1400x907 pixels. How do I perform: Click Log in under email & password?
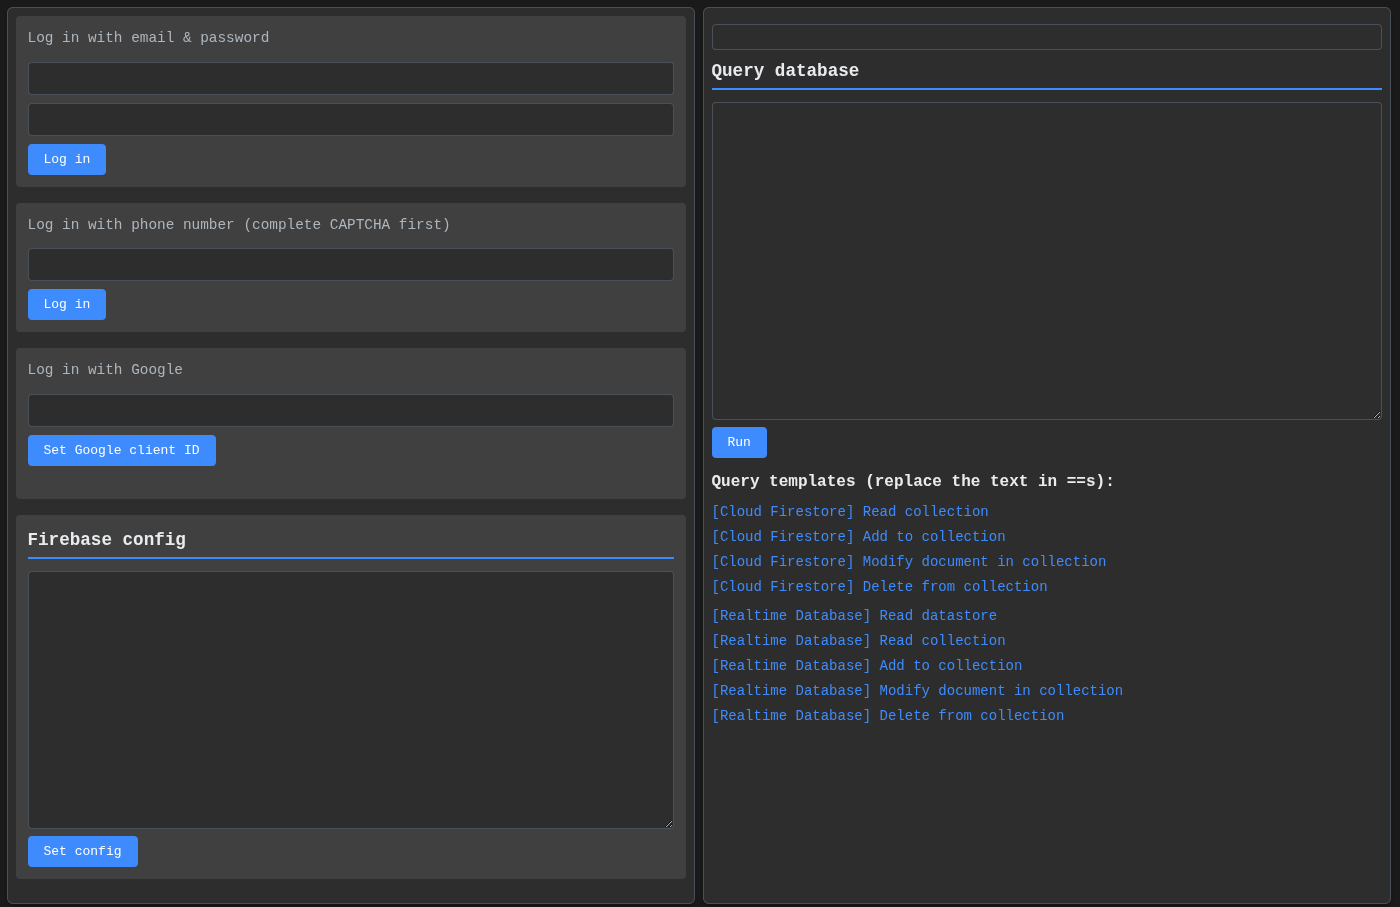67,159
